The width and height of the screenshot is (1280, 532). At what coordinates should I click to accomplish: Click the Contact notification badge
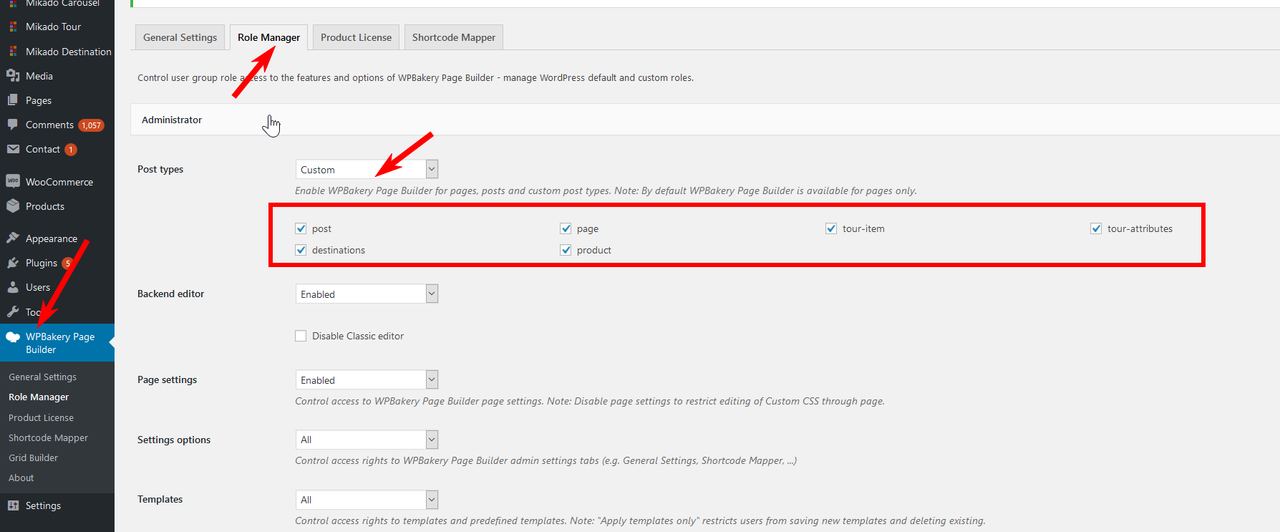pyautogui.click(x=71, y=149)
